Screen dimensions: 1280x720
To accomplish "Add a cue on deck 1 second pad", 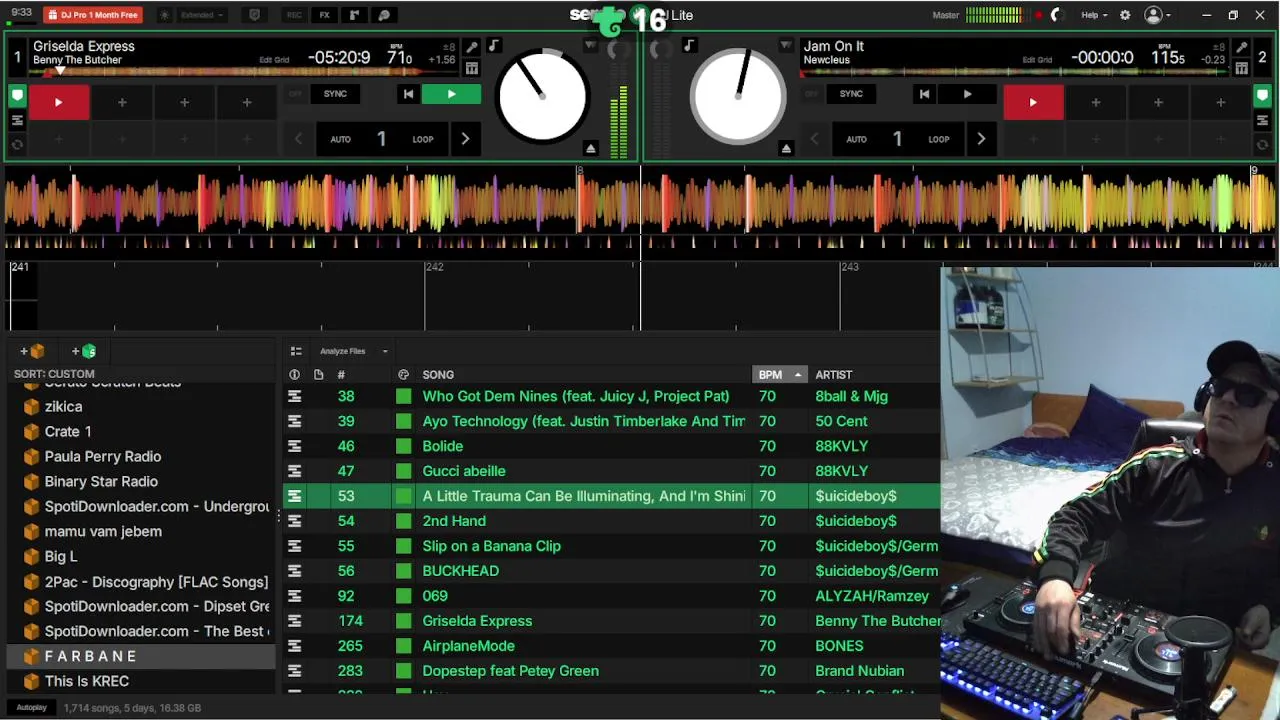I will click(x=122, y=102).
